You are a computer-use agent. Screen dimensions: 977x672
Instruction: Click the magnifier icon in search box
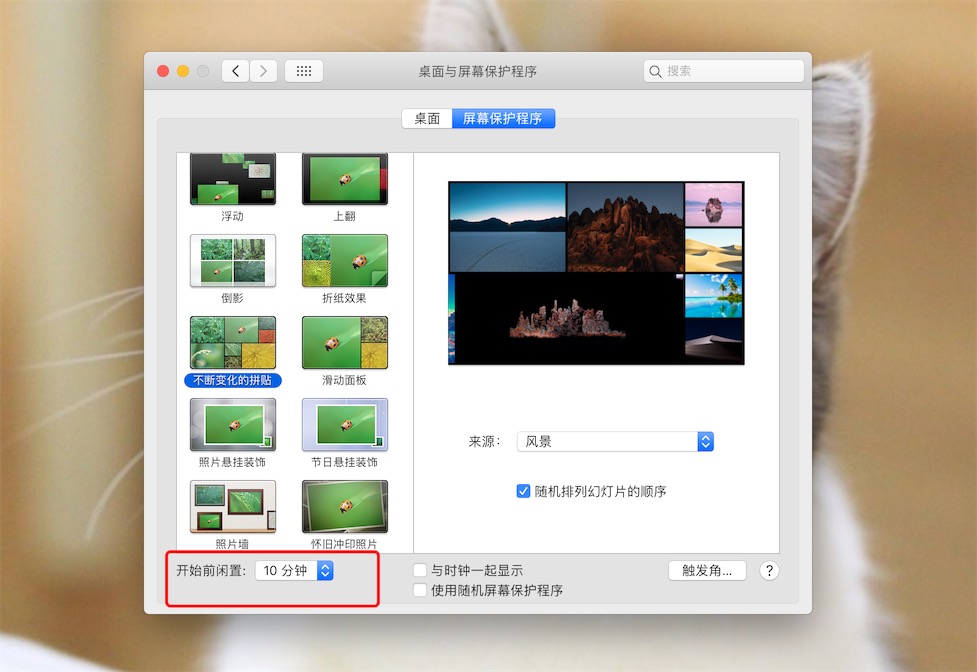tap(655, 72)
